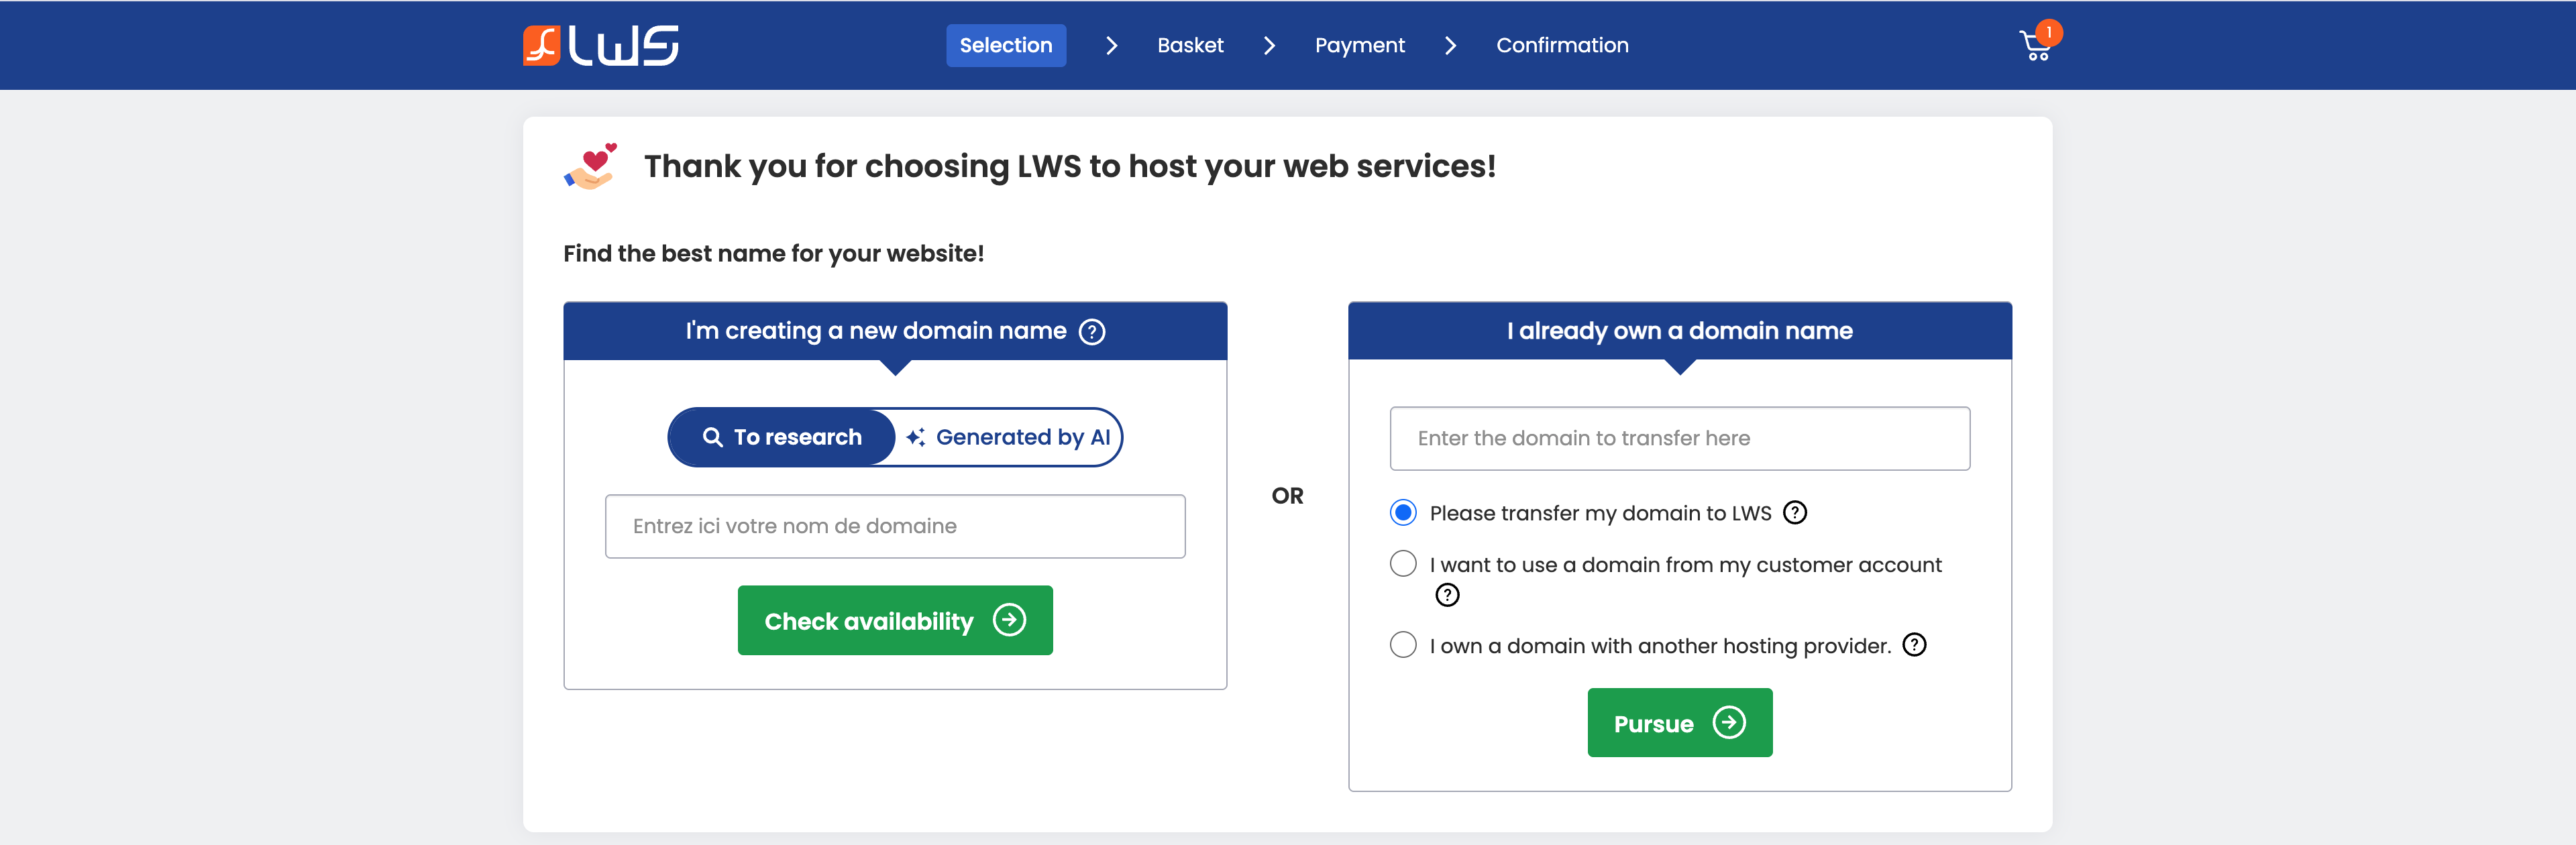Viewport: 2576px width, 845px height.
Task: Choose I own a domain with another hosting provider
Action: pos(1403,645)
